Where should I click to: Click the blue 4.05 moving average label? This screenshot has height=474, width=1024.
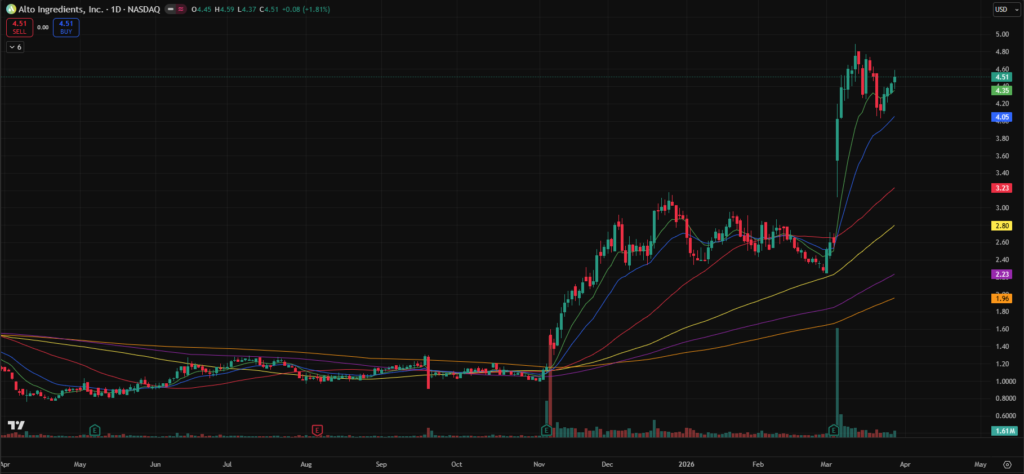pos(1001,117)
